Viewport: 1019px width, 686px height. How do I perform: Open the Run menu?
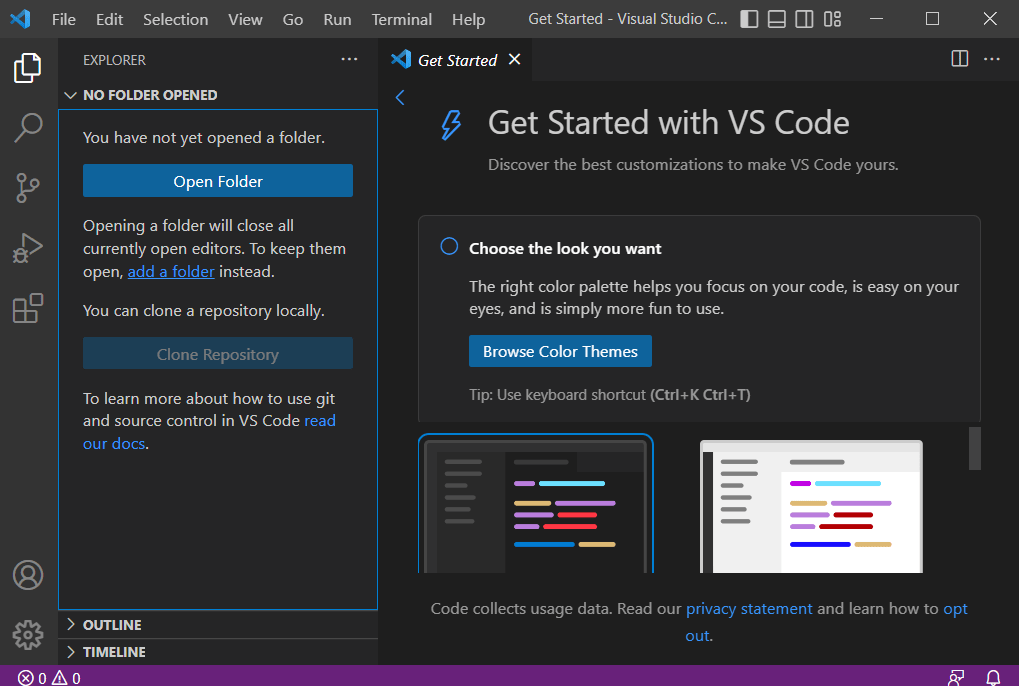click(337, 19)
